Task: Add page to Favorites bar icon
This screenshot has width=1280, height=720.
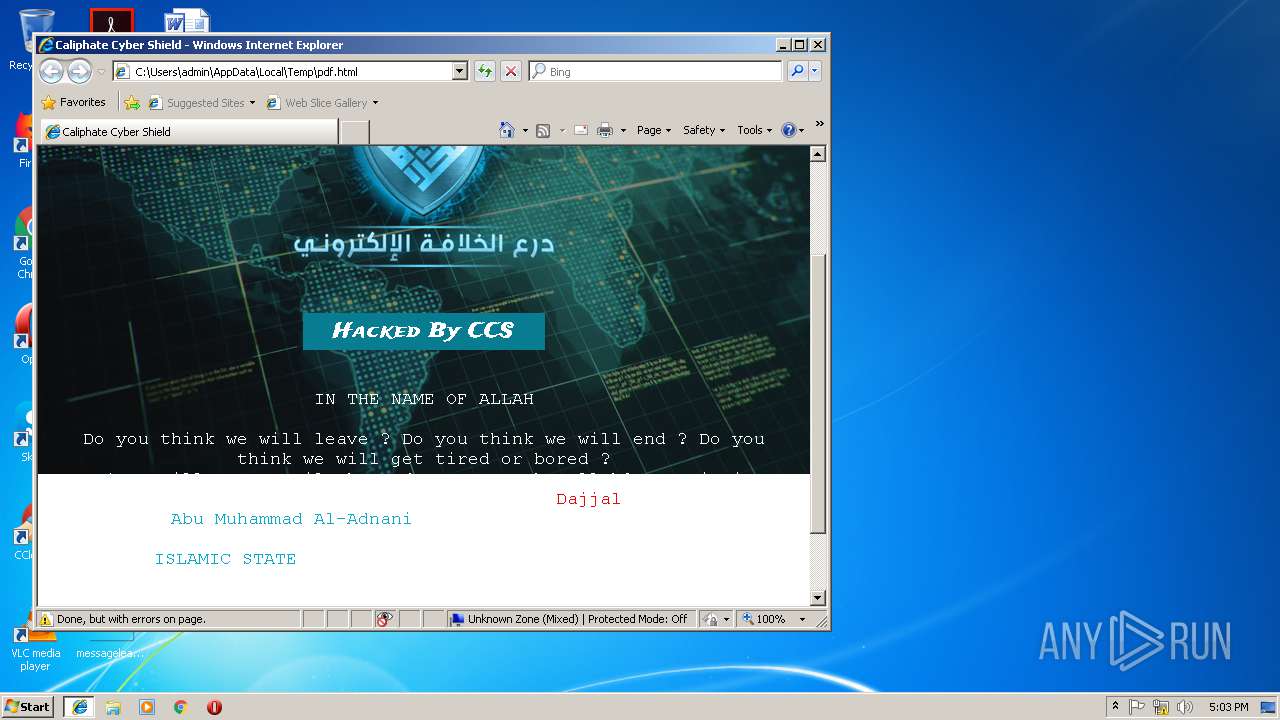Action: 131,102
